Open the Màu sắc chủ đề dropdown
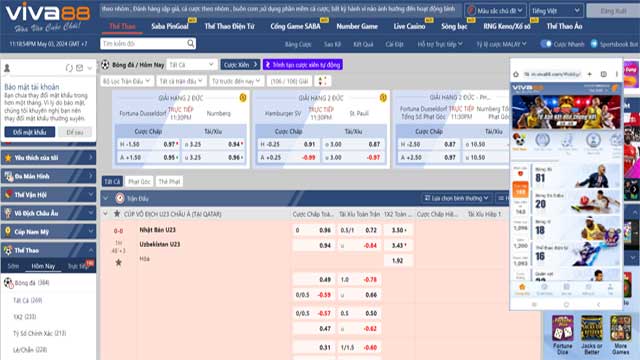 pos(495,11)
